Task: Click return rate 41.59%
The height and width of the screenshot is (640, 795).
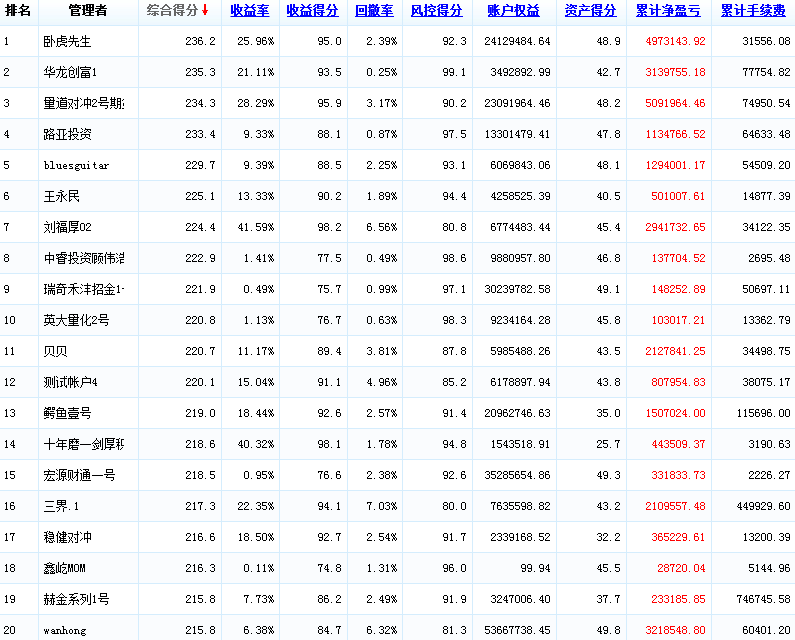Action: coord(256,227)
